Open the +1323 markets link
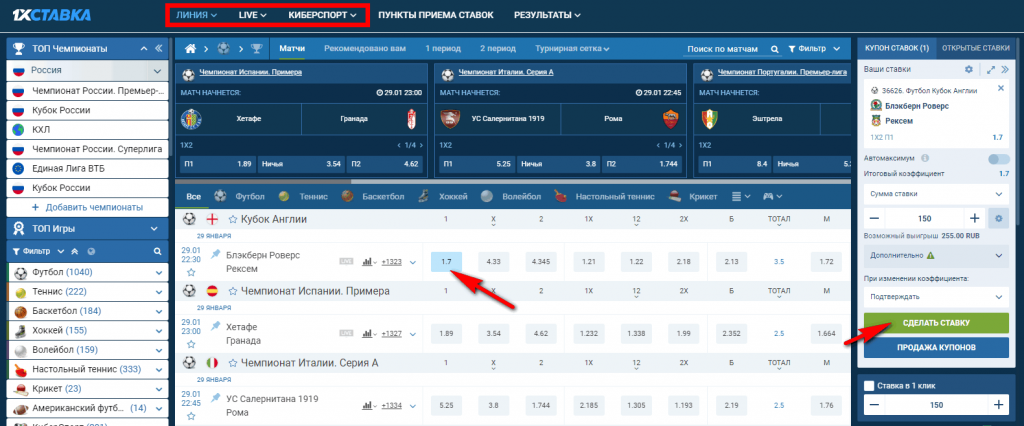Viewport: 1024px width, 426px height. tap(391, 262)
